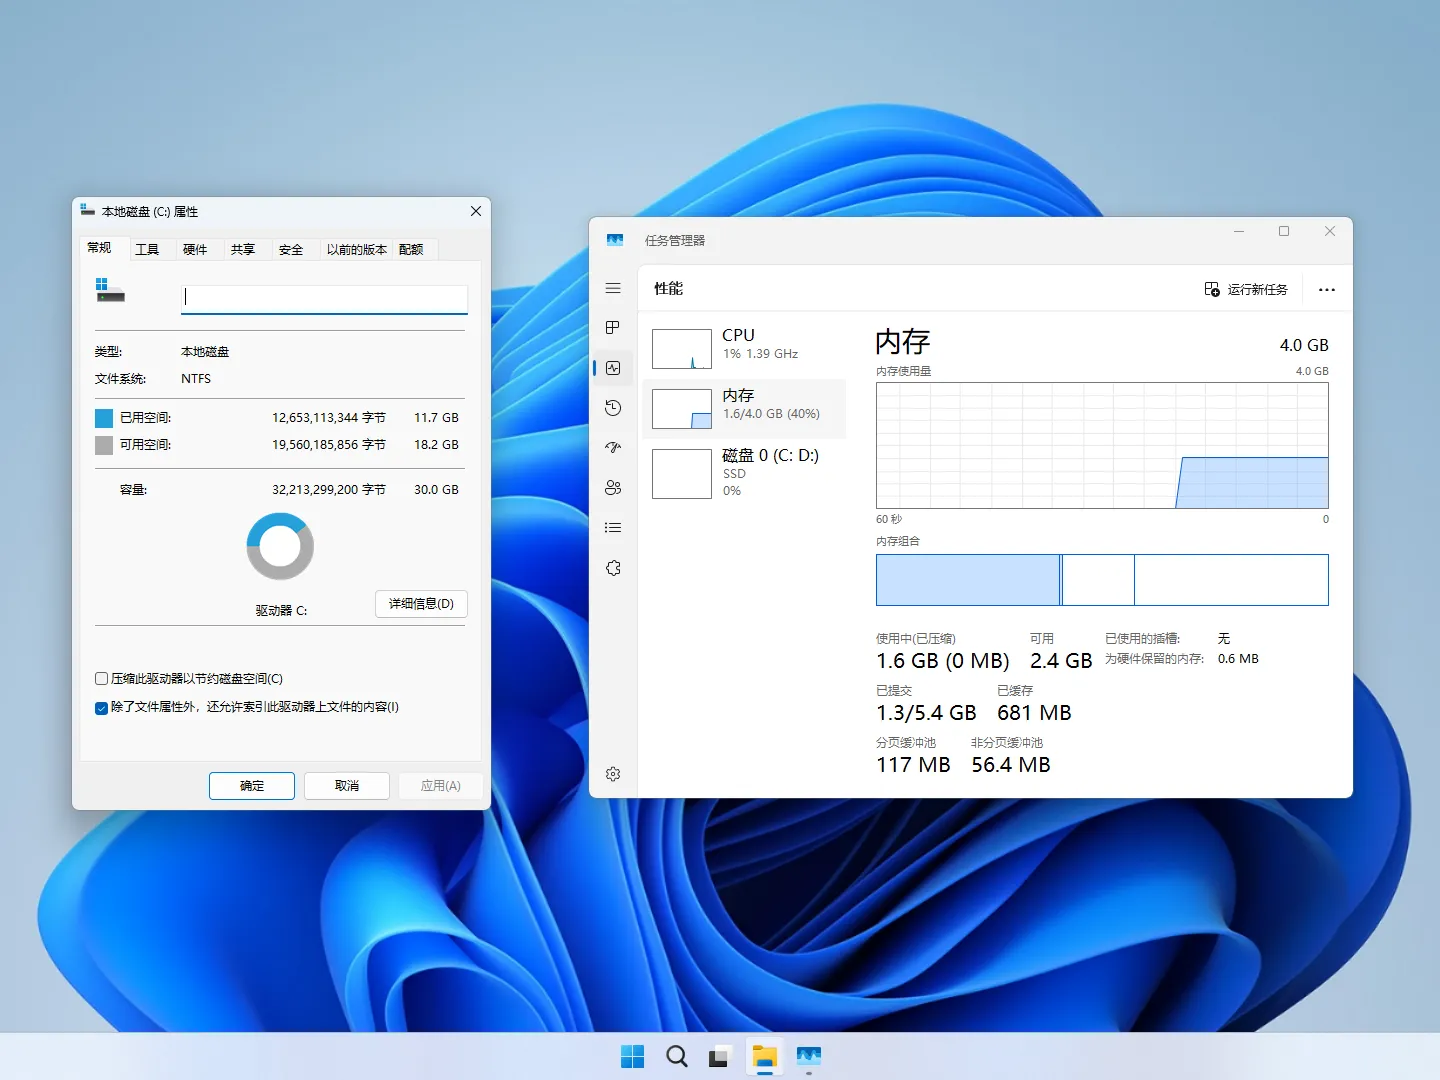
Task: Click 运行新任务 in Task Manager
Action: point(1246,289)
